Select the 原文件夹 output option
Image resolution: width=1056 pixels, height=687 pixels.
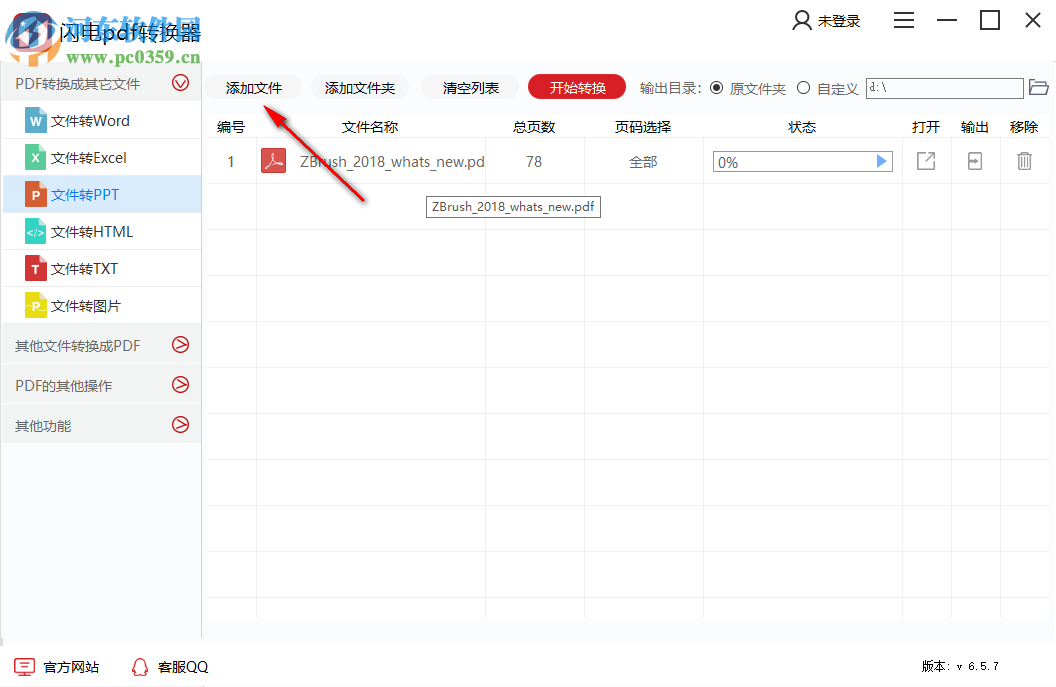tap(716, 88)
